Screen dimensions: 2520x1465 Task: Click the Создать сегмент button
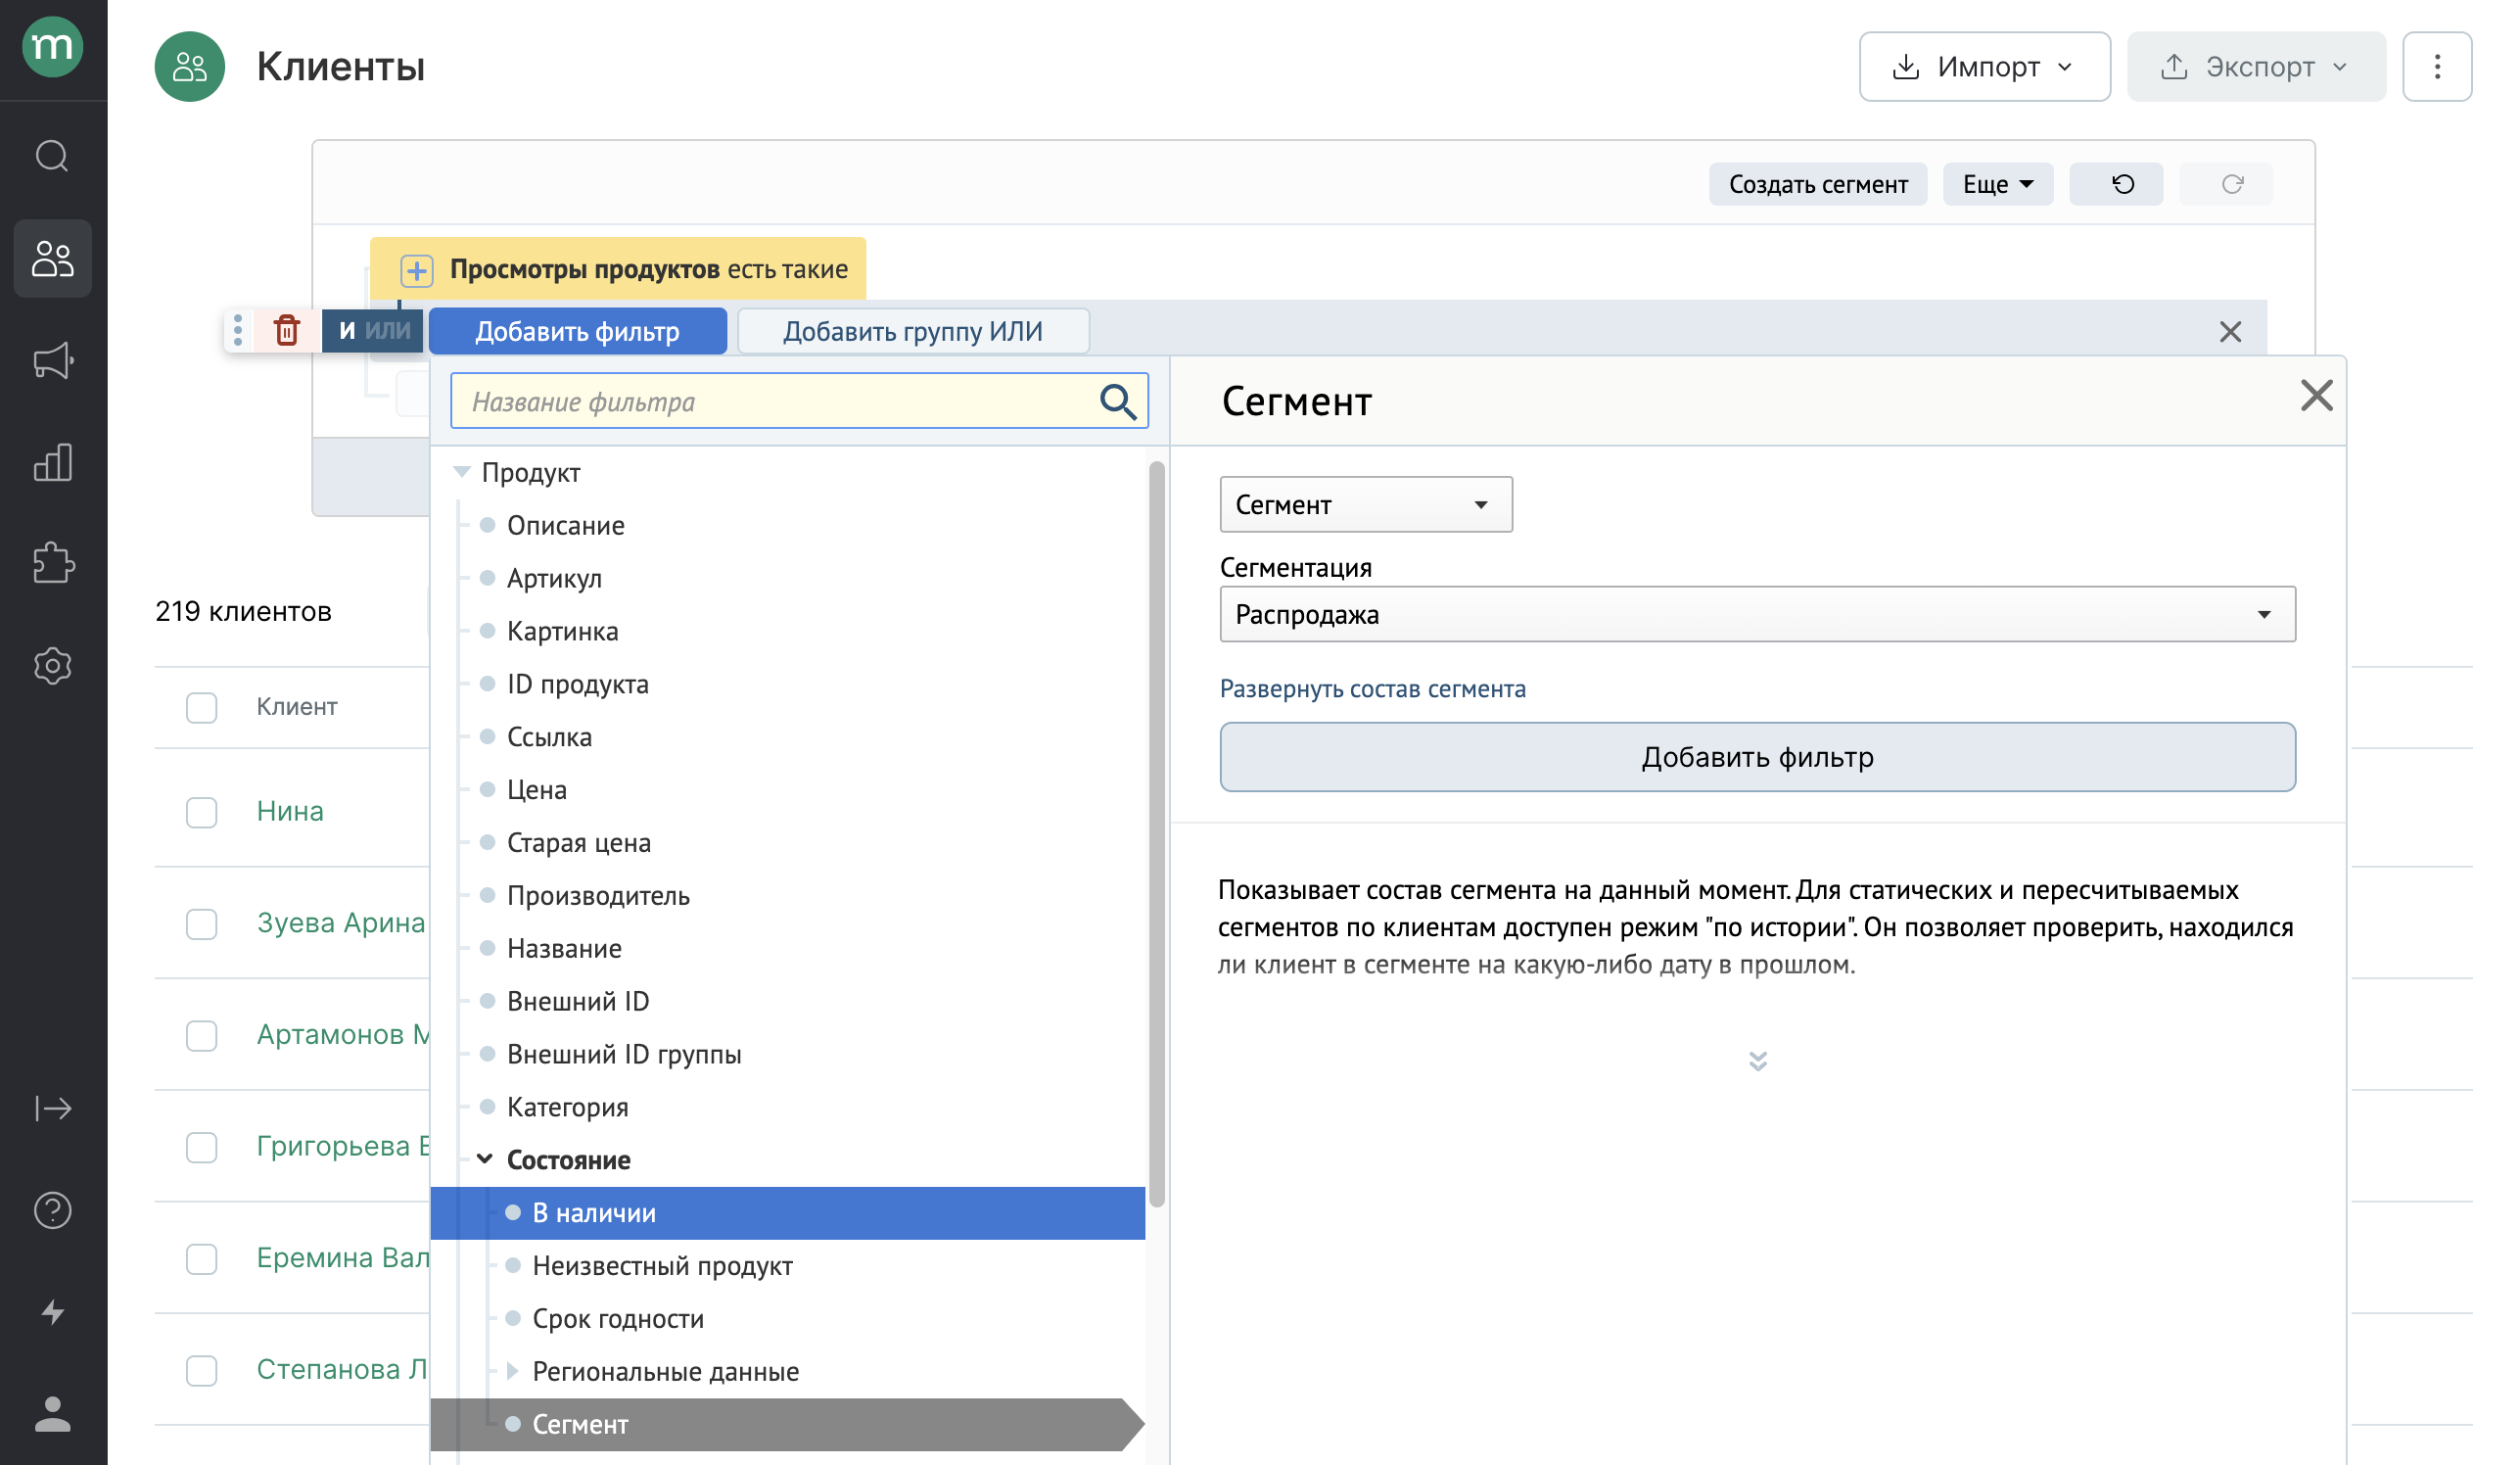[x=1818, y=184]
